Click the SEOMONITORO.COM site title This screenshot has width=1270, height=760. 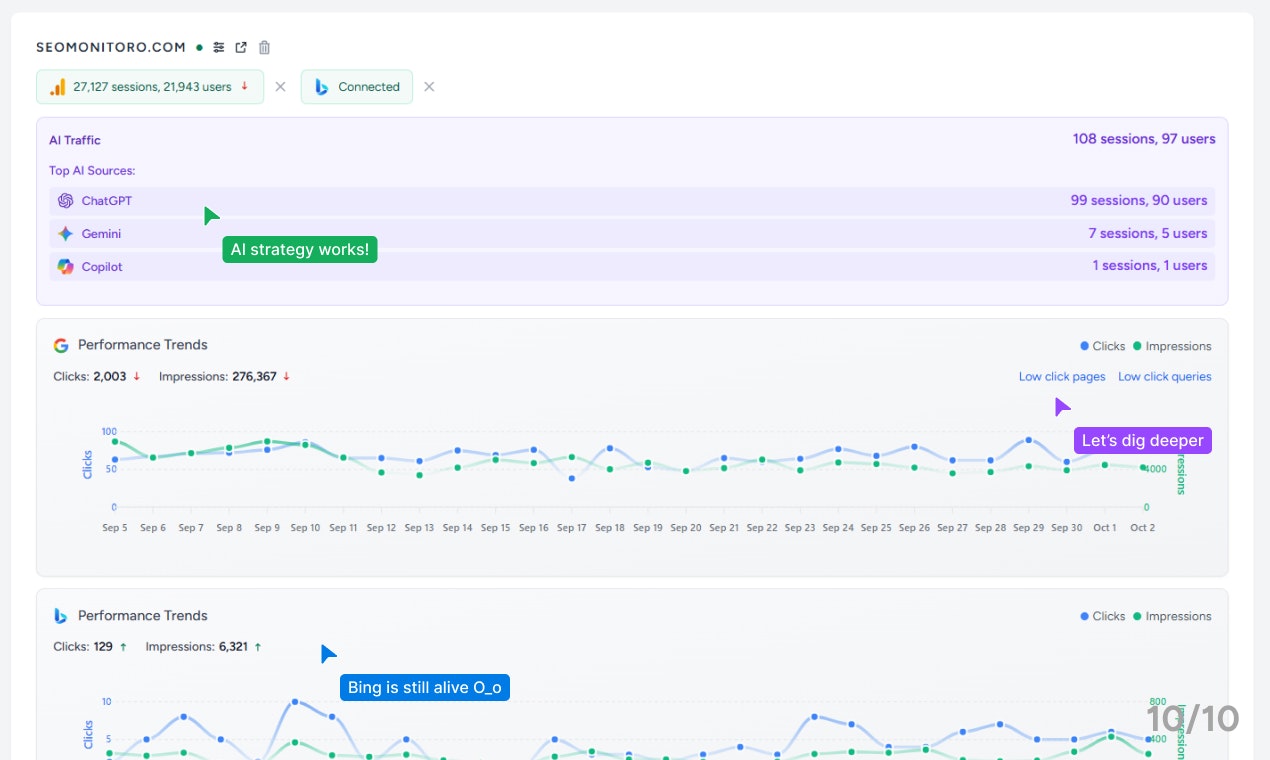tap(111, 47)
